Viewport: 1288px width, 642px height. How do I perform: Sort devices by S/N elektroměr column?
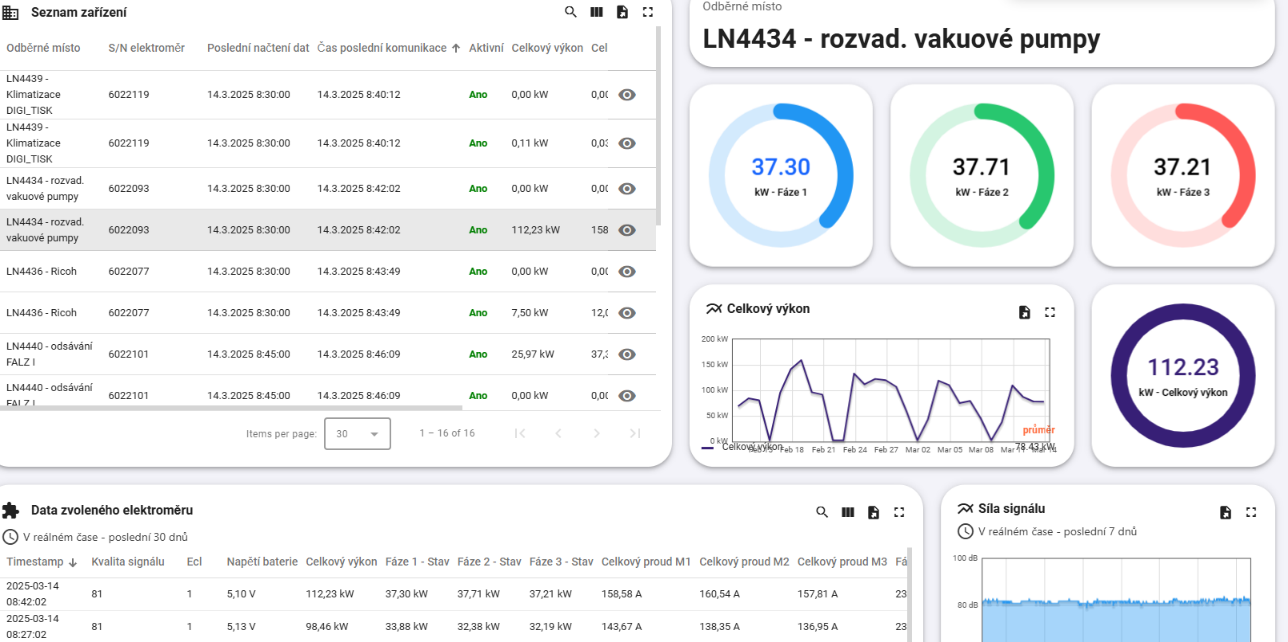pos(146,48)
